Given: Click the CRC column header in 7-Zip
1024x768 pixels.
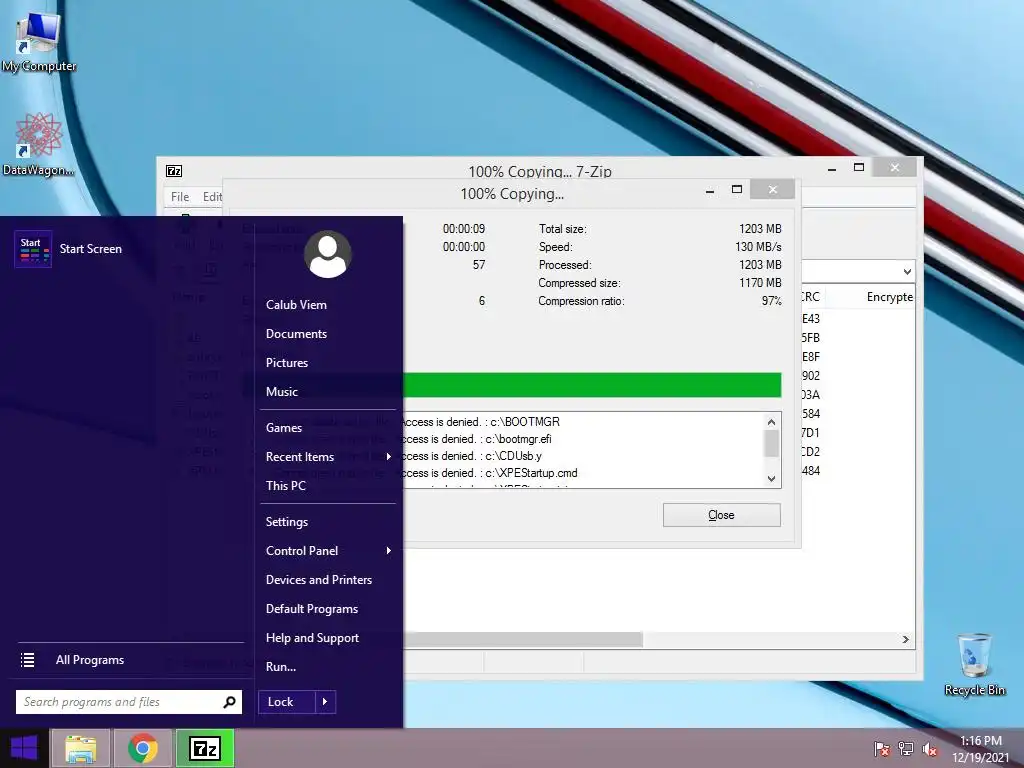Looking at the screenshot, I should (x=810, y=297).
